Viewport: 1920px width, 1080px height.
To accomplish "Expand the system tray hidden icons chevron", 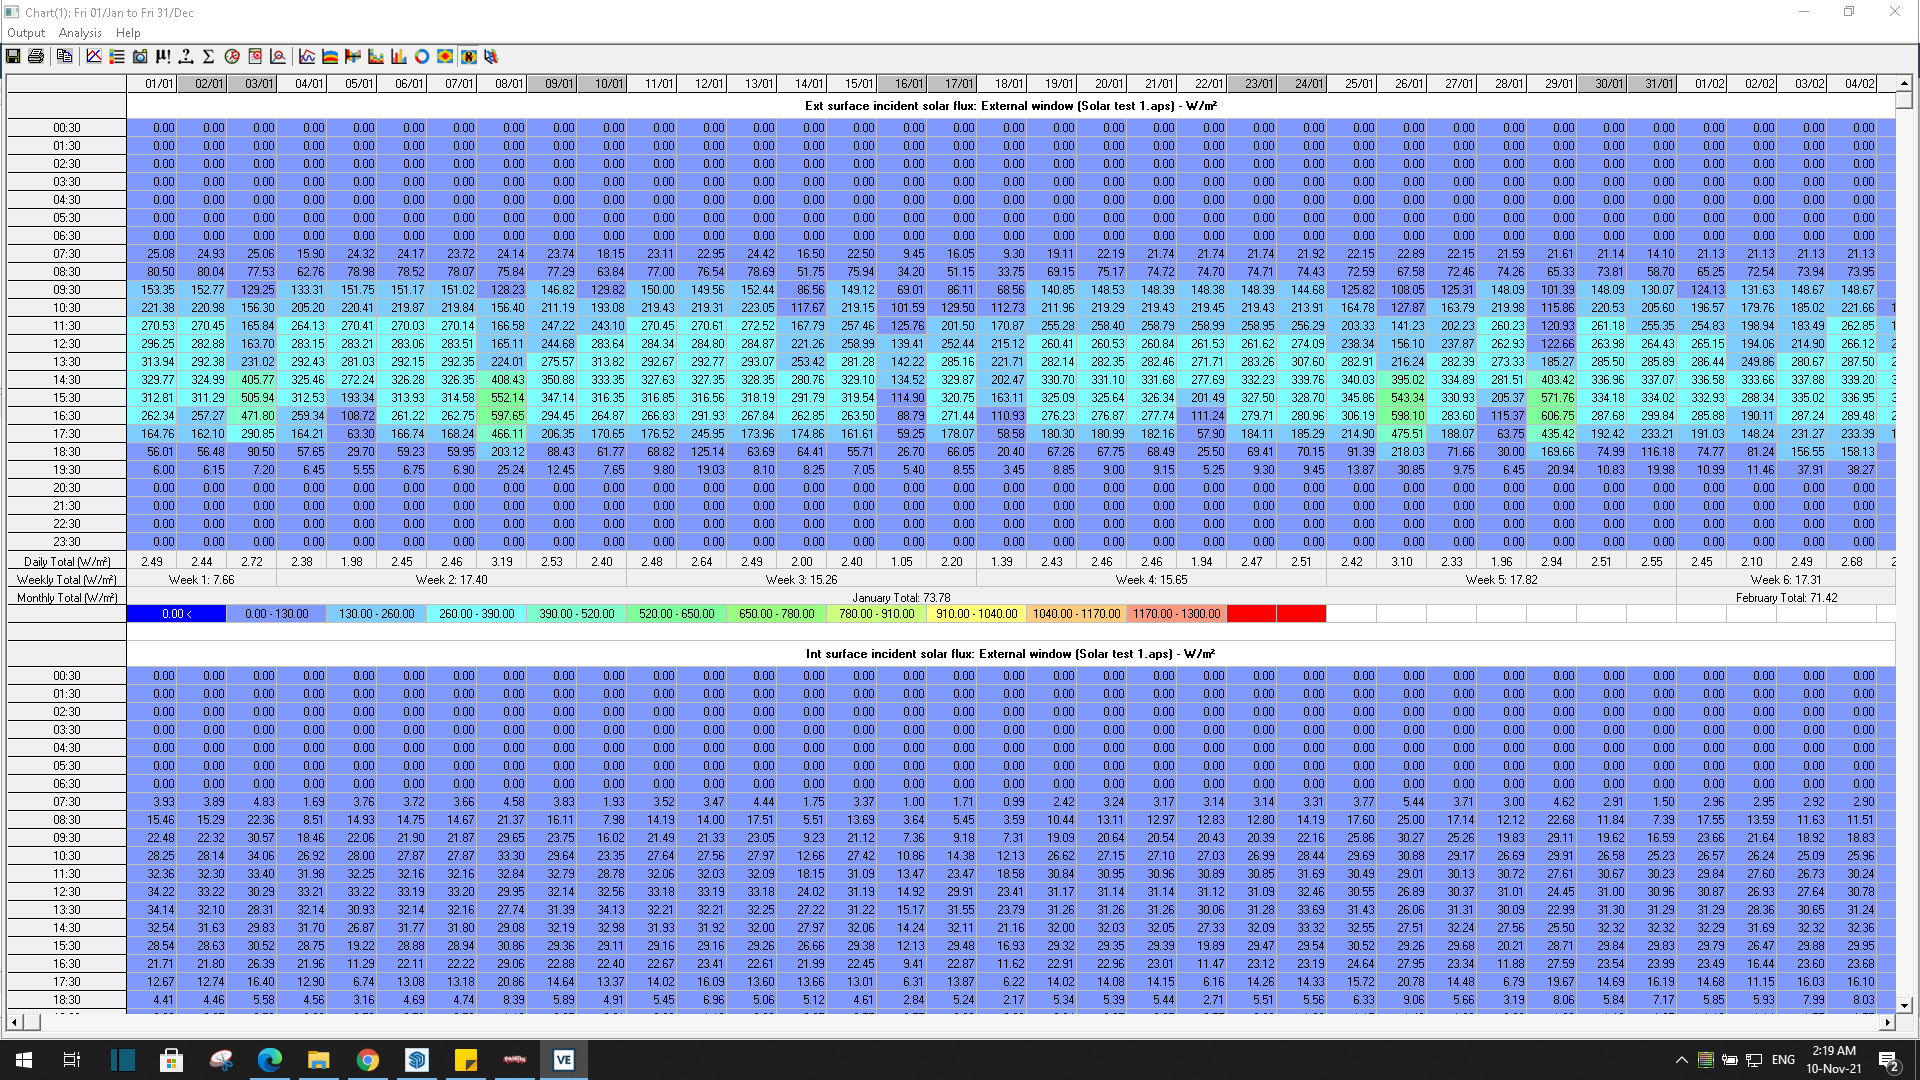I will (1681, 1060).
